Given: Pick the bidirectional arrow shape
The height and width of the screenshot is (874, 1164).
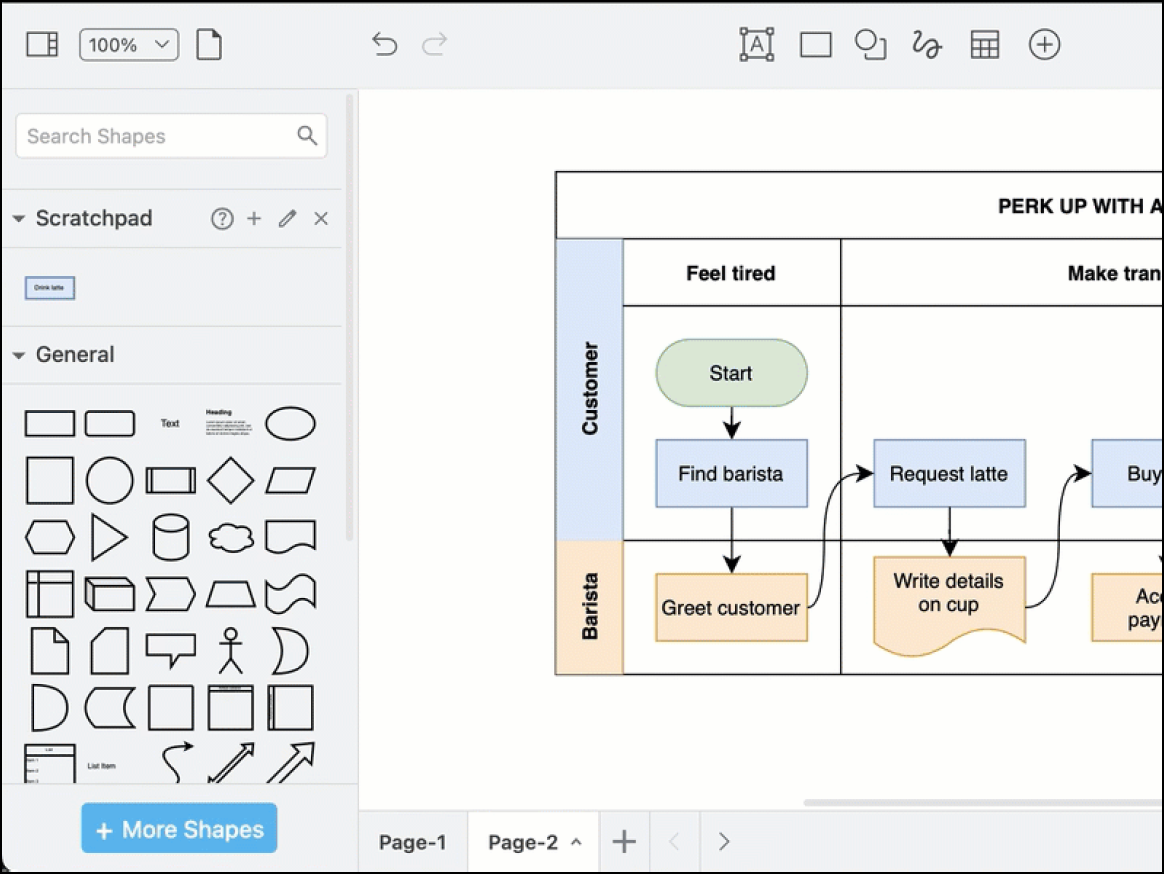Looking at the screenshot, I should [x=230, y=763].
